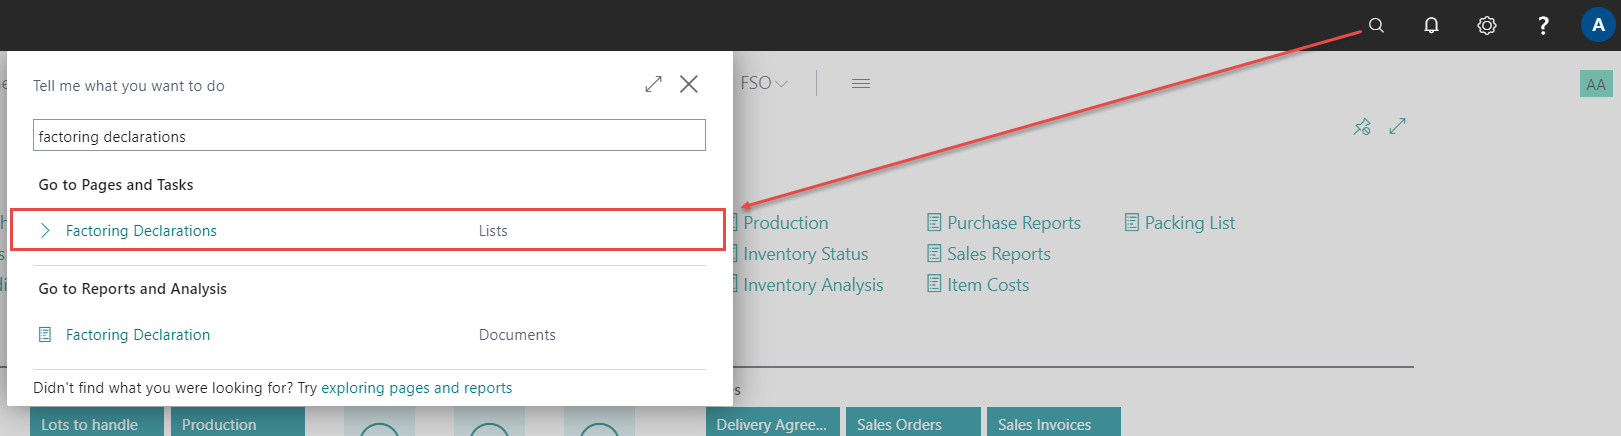Expand the FSO dropdown menu
This screenshot has height=436, width=1621.
click(x=764, y=83)
